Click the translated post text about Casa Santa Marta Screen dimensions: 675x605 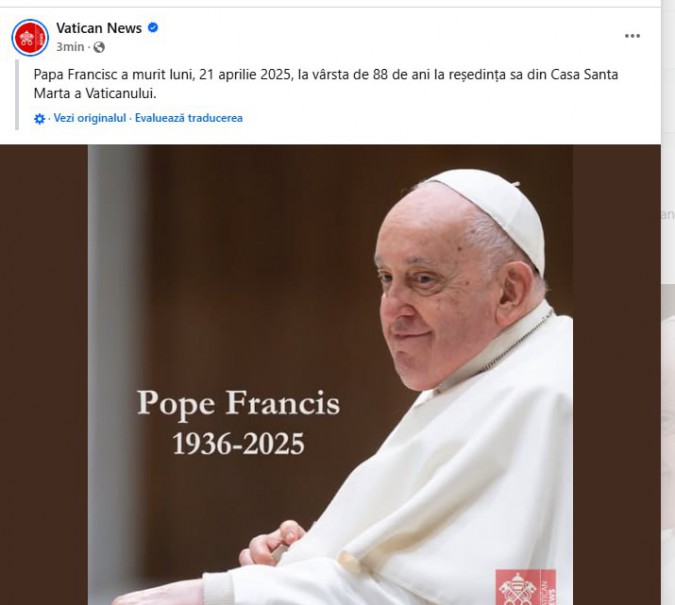click(x=326, y=84)
